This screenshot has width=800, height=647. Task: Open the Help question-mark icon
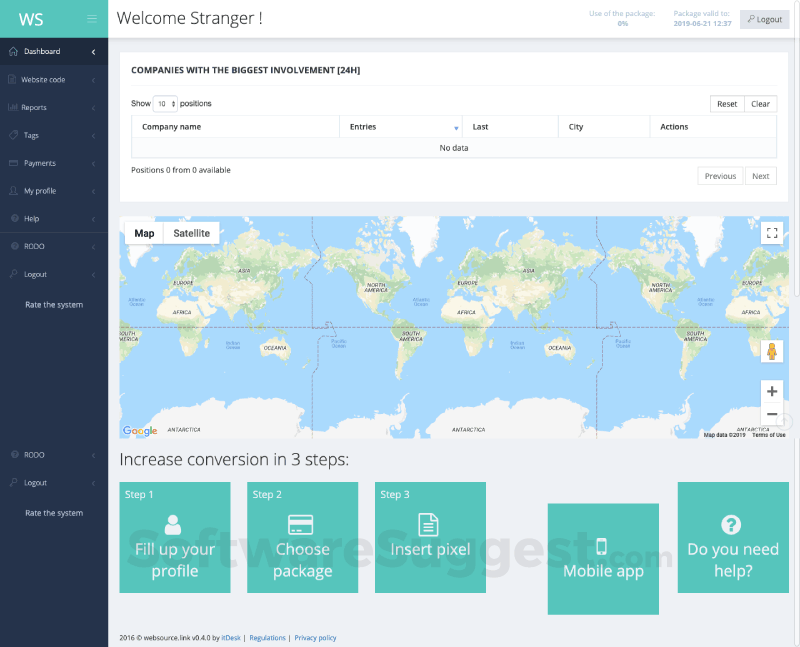[x=12, y=218]
